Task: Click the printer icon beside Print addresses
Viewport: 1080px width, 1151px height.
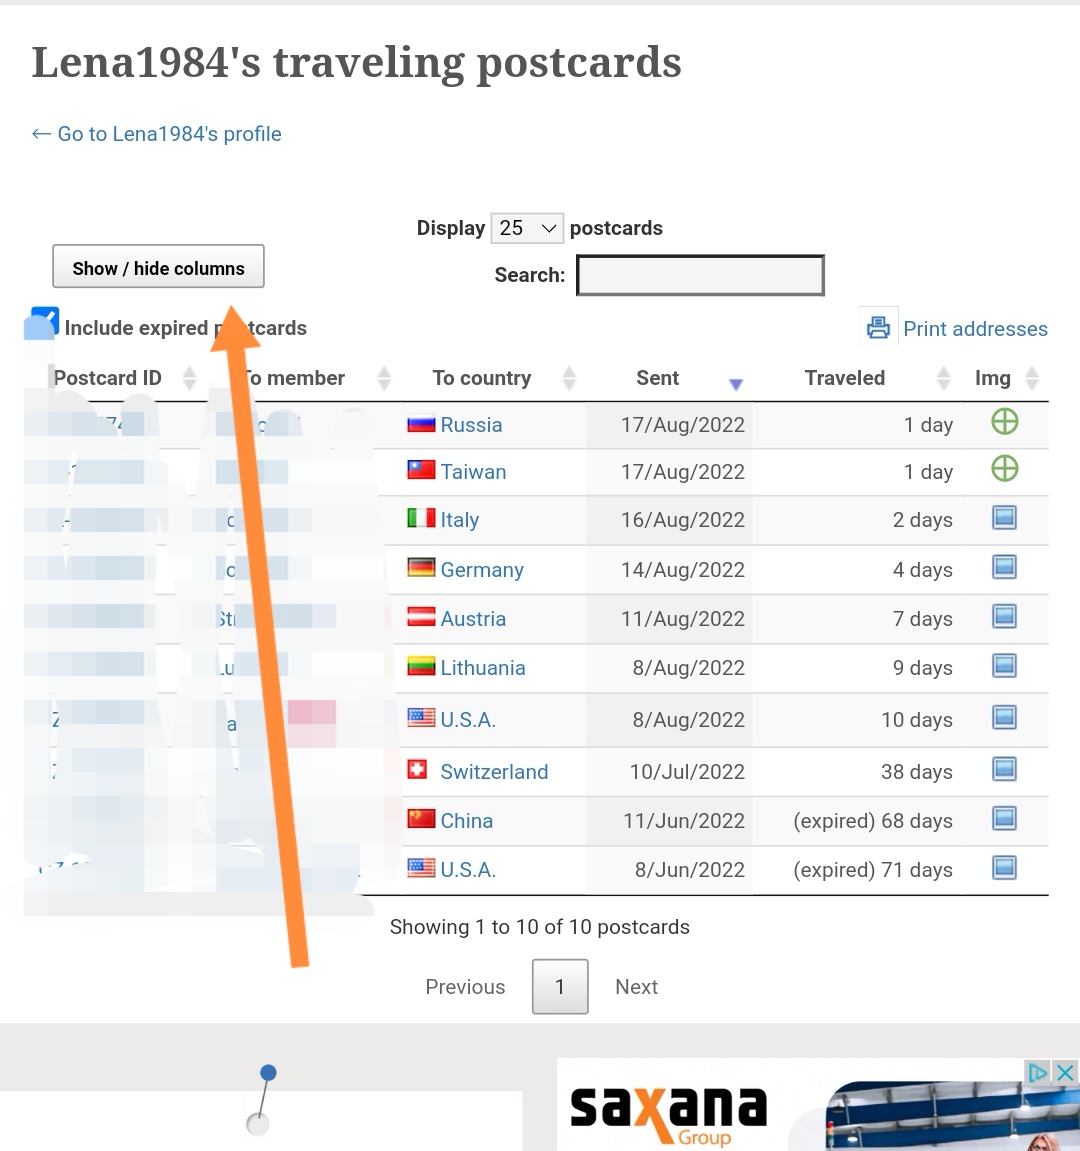Action: [x=878, y=327]
